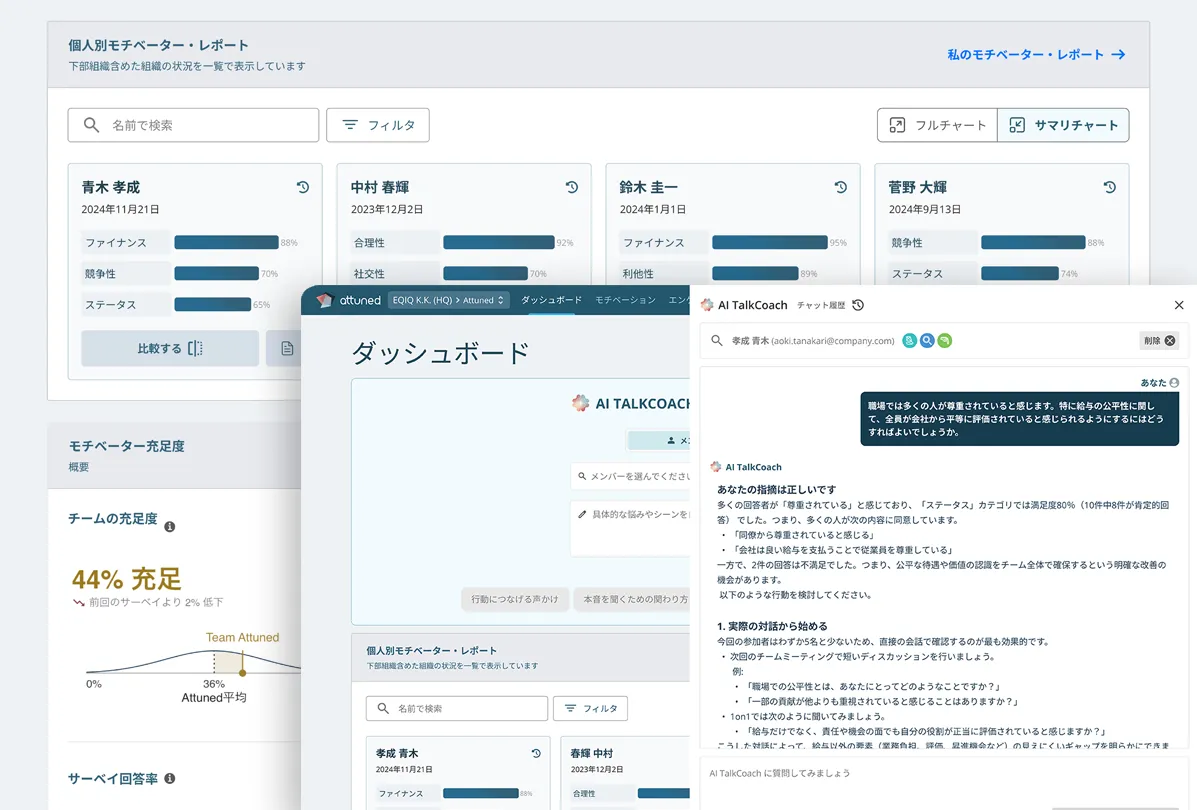
Task: Switch to フルチャート view
Action: tap(937, 125)
